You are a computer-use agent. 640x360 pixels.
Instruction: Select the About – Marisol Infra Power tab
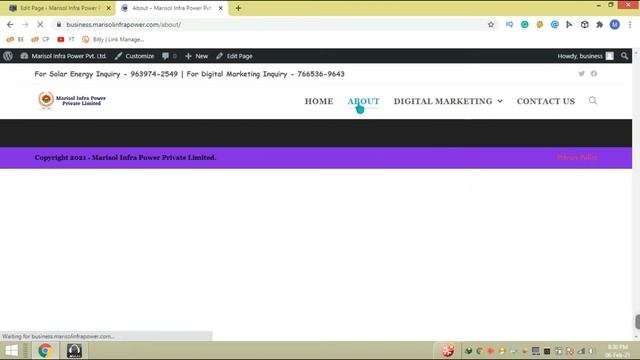pyautogui.click(x=171, y=8)
